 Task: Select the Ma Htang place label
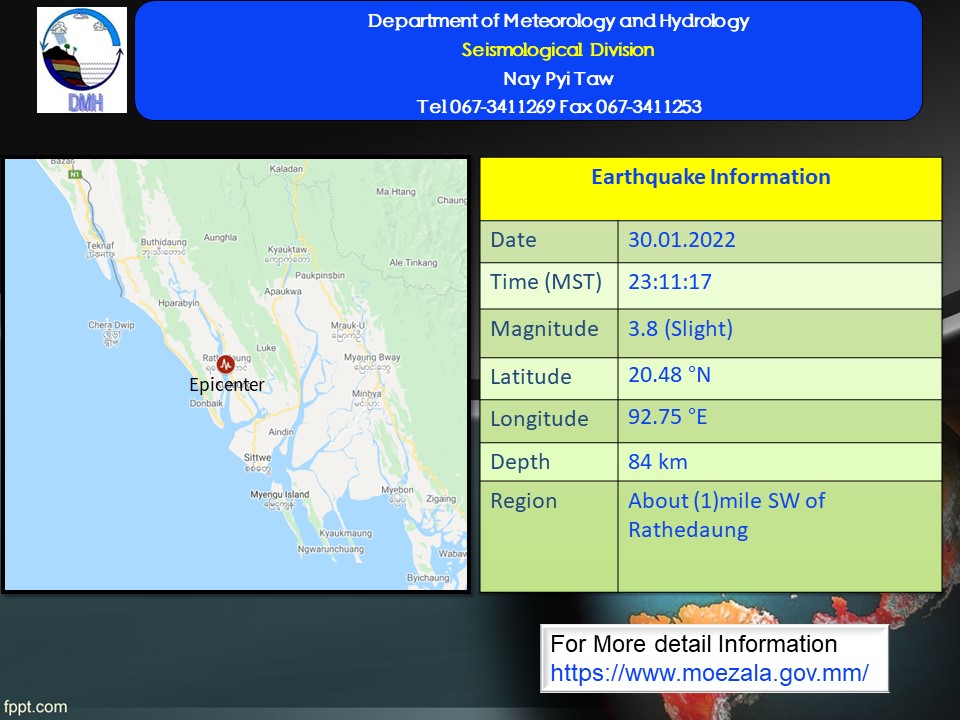click(x=396, y=192)
